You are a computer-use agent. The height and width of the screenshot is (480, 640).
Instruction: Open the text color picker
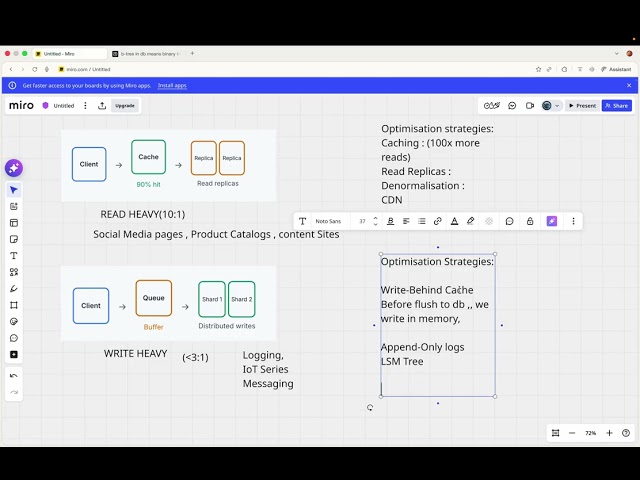(454, 221)
